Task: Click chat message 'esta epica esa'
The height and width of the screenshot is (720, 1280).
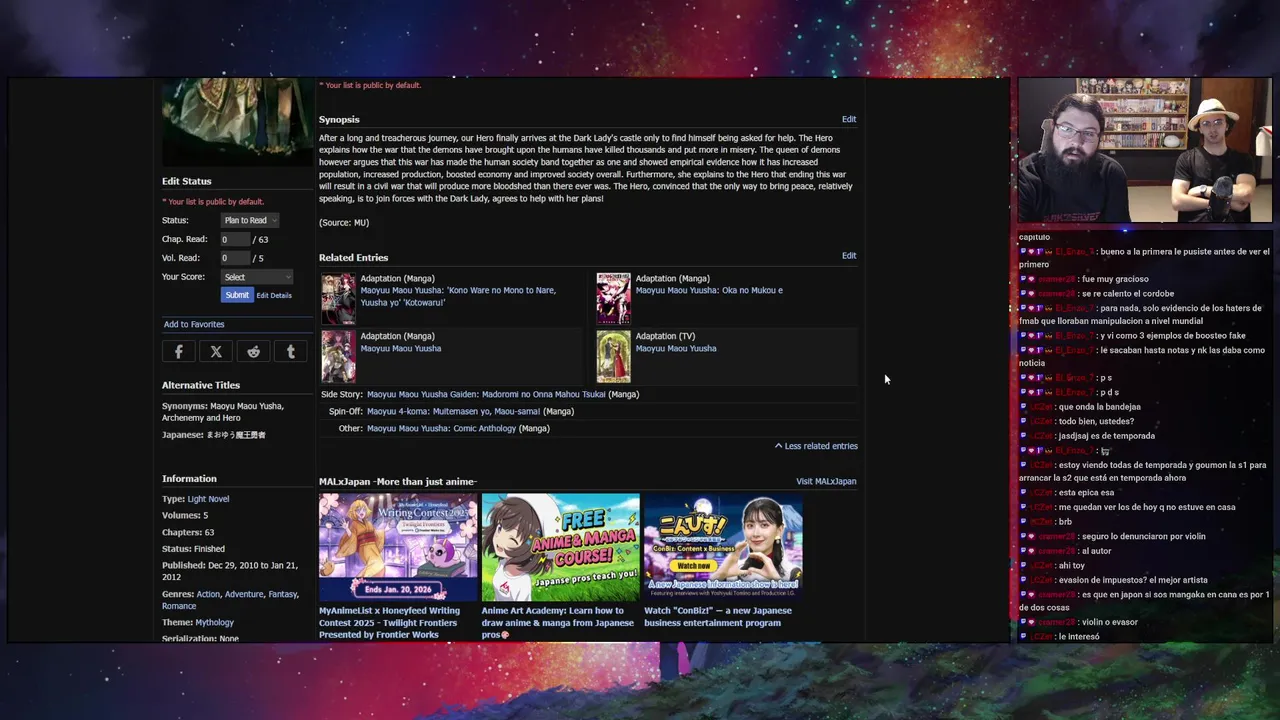Action: pyautogui.click(x=1086, y=492)
